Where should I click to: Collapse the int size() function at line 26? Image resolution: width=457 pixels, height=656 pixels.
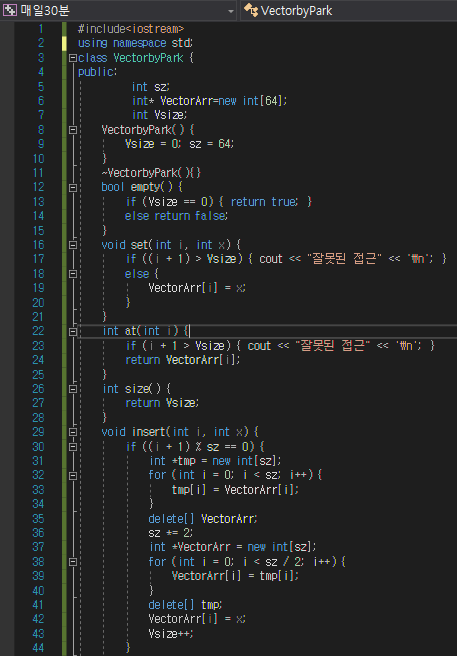pos(73,389)
